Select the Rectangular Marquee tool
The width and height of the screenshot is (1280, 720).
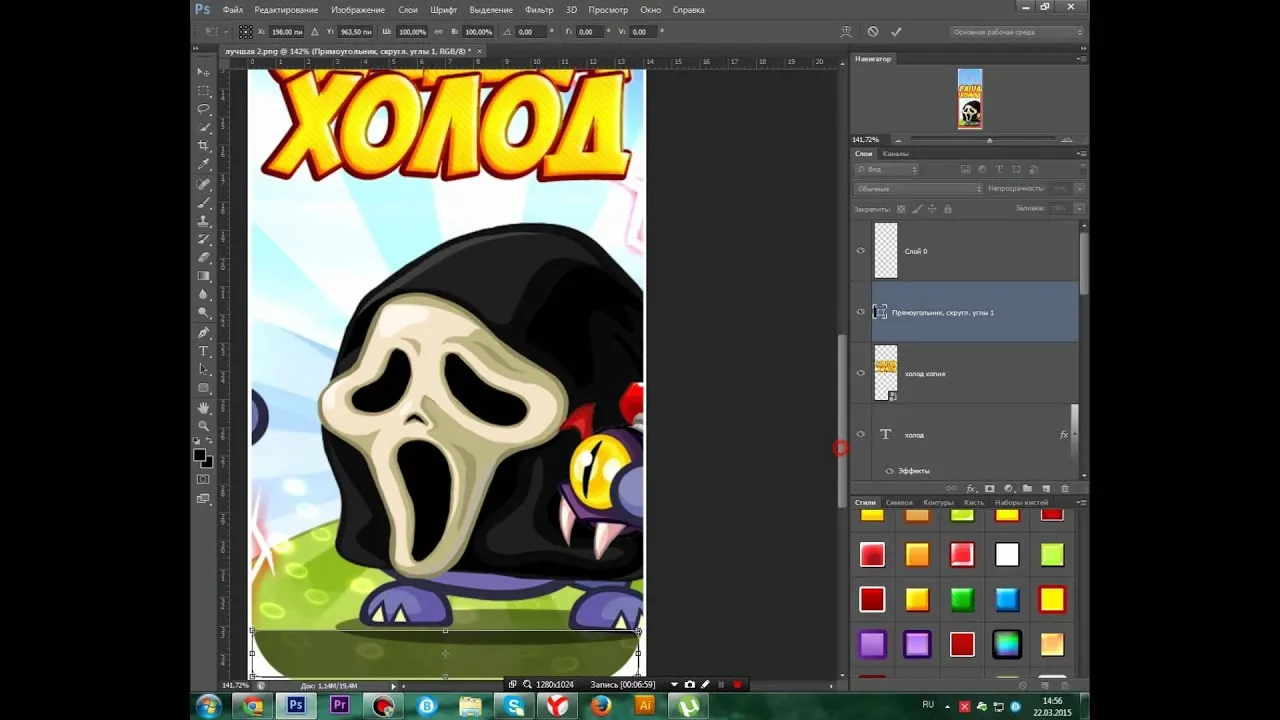(x=204, y=90)
